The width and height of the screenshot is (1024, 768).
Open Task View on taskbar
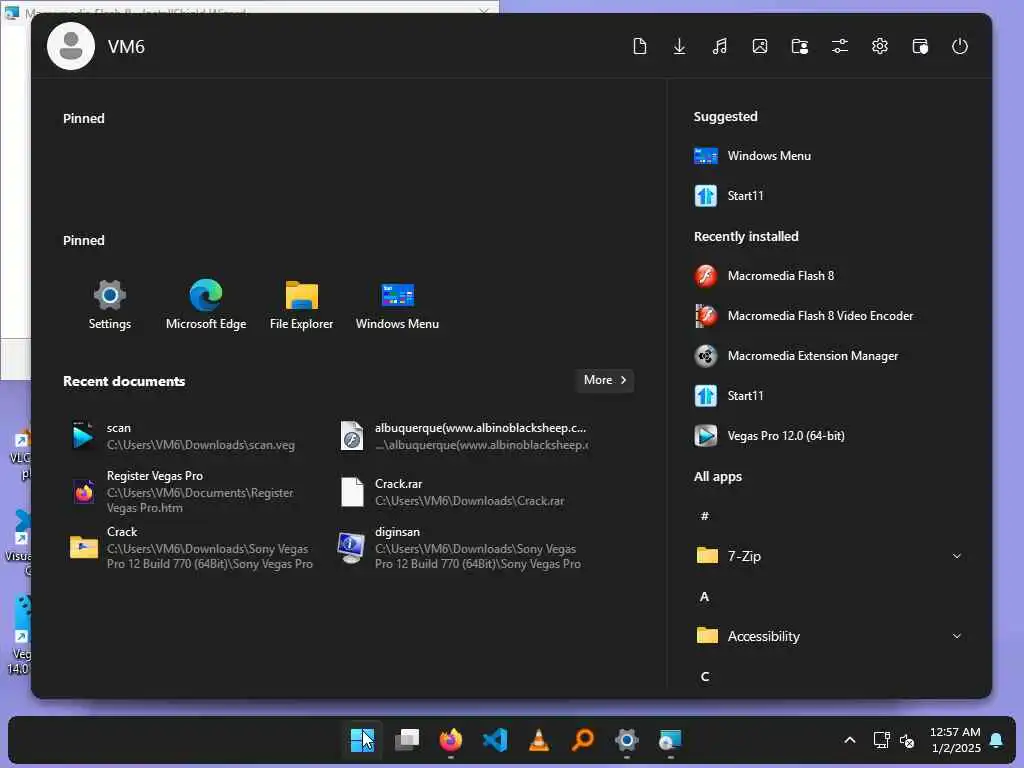[407, 740]
